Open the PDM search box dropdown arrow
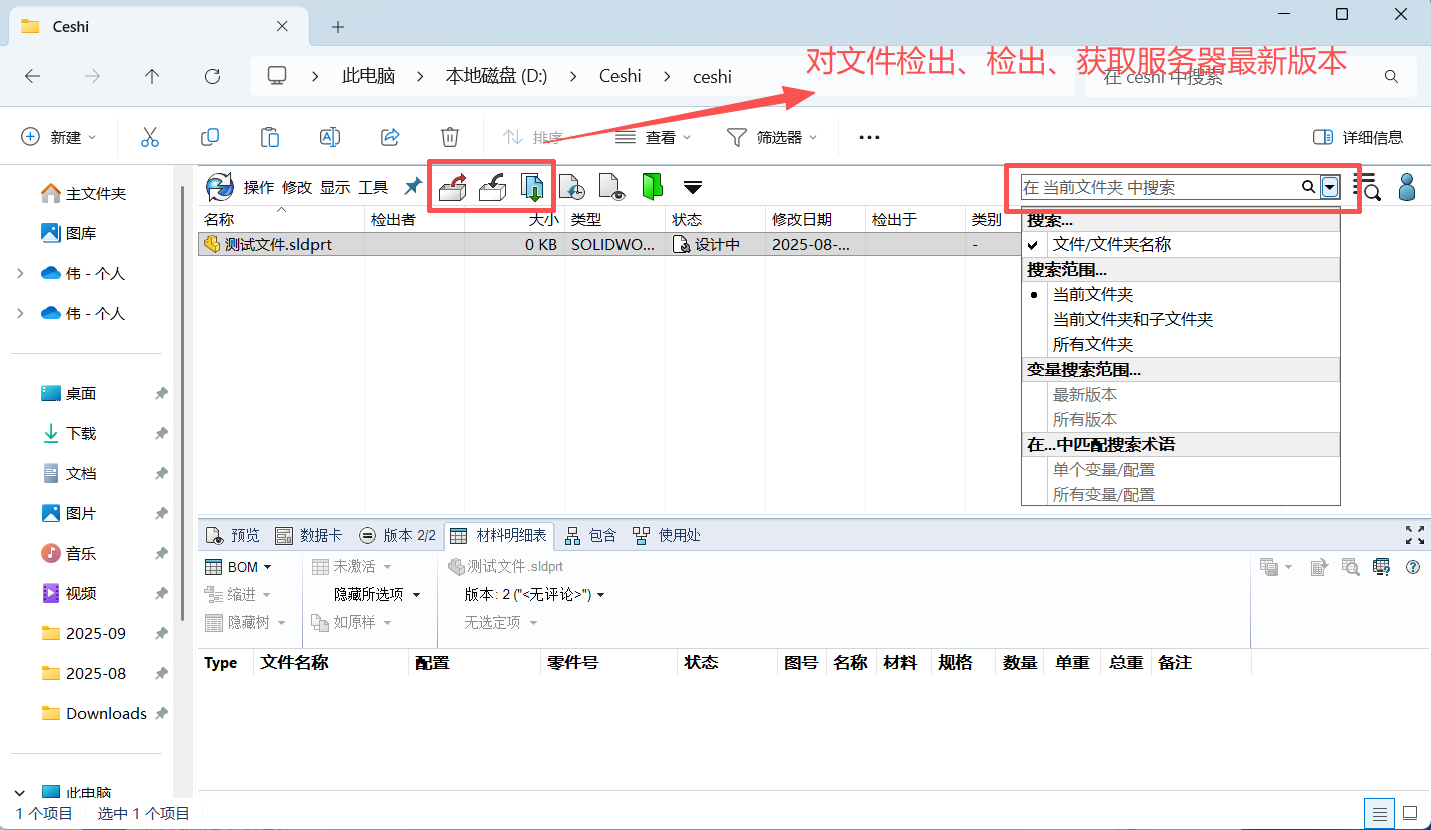Screen dimensions: 1431x830 (x=1330, y=187)
